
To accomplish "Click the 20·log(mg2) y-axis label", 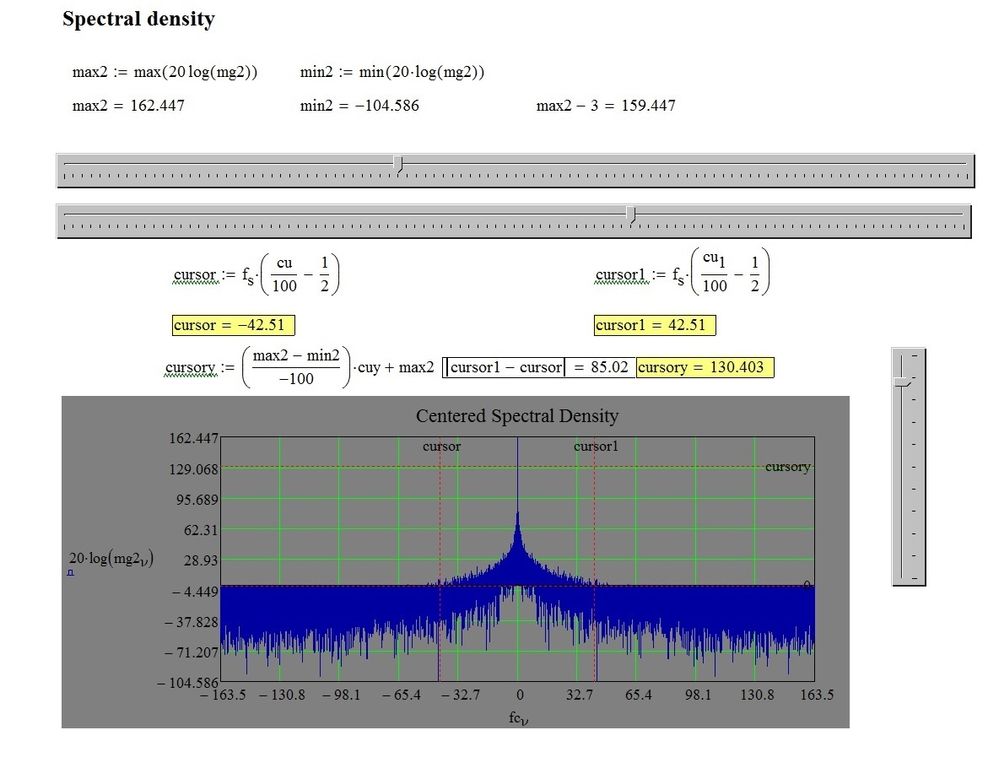I will [x=111, y=559].
